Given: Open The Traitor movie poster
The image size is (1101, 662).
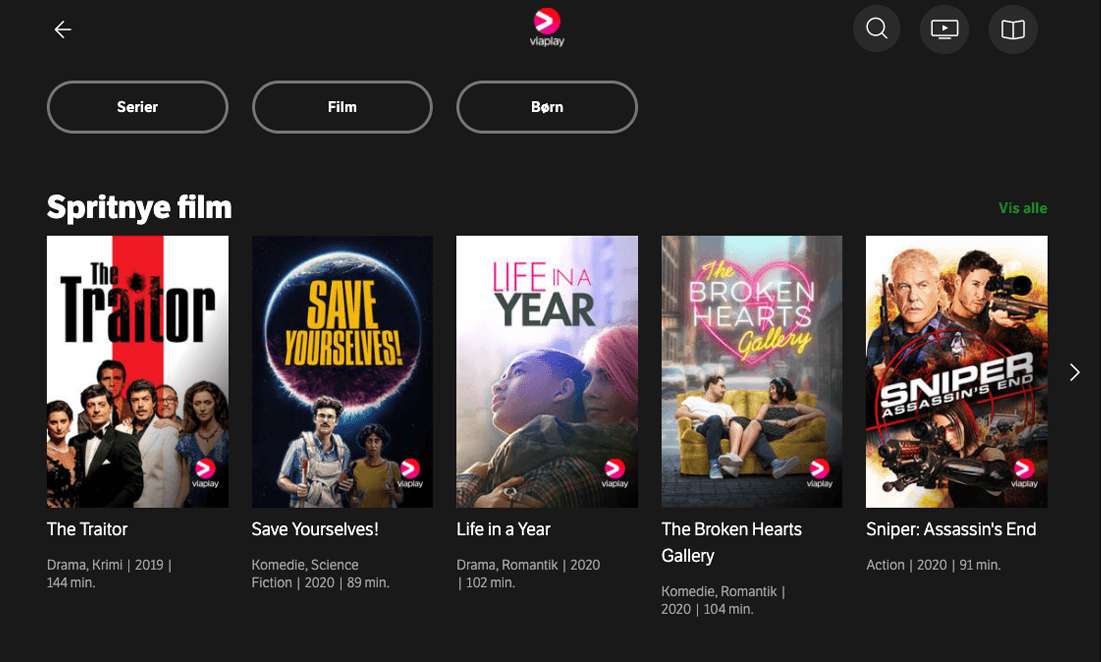Looking at the screenshot, I should (x=138, y=371).
